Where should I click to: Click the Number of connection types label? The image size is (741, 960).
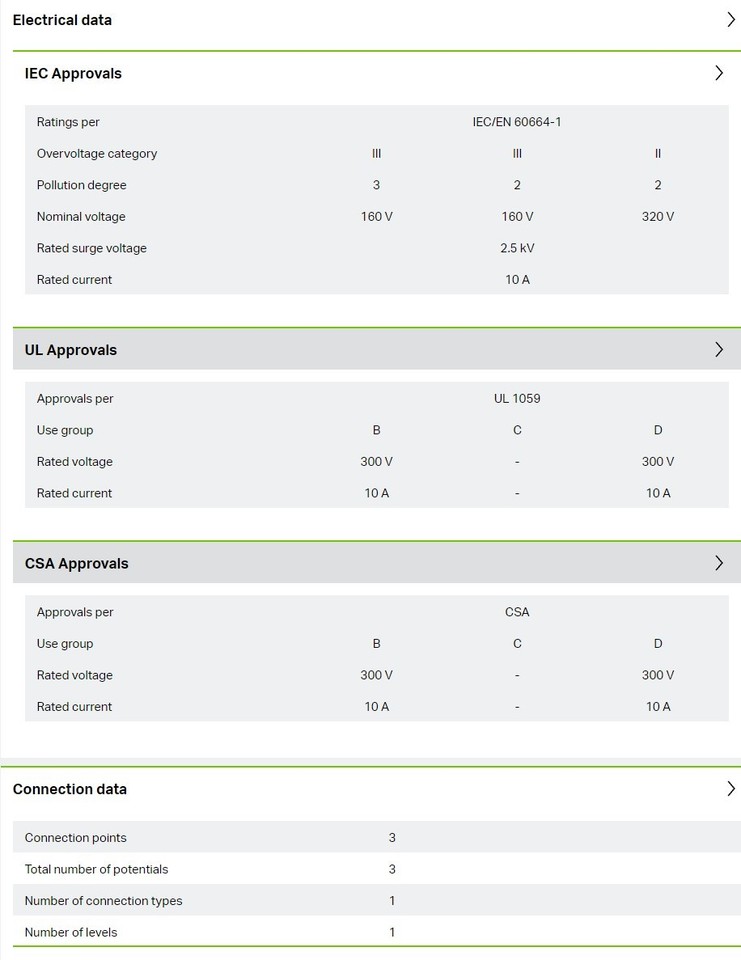click(104, 901)
